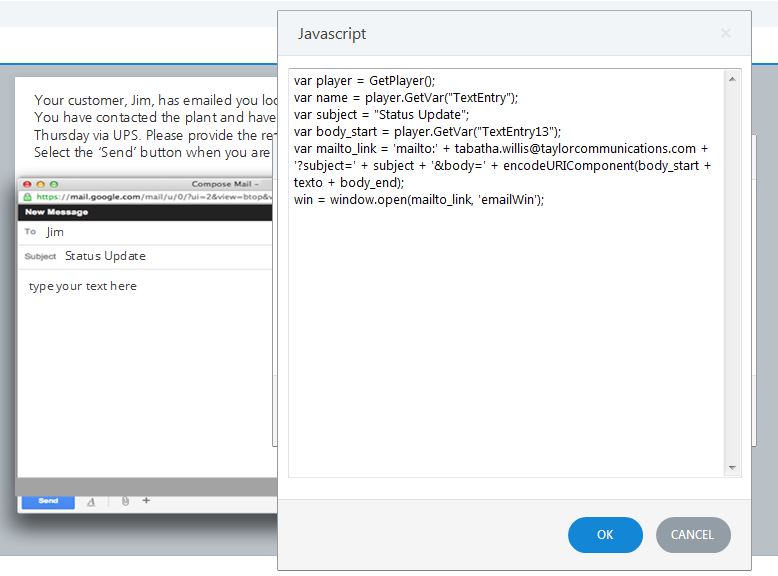
Task: Click the yellow minimize dot on Compose Mail
Action: coord(41,184)
